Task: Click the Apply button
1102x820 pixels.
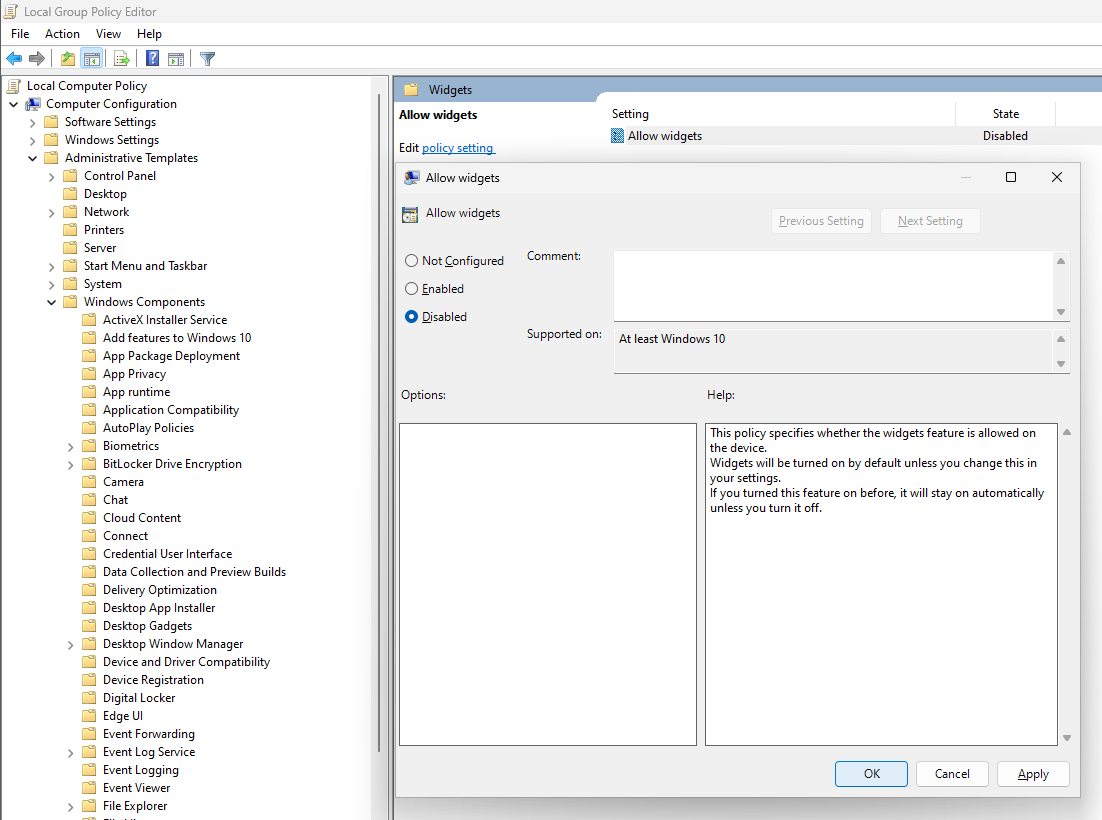Action: click(1033, 774)
